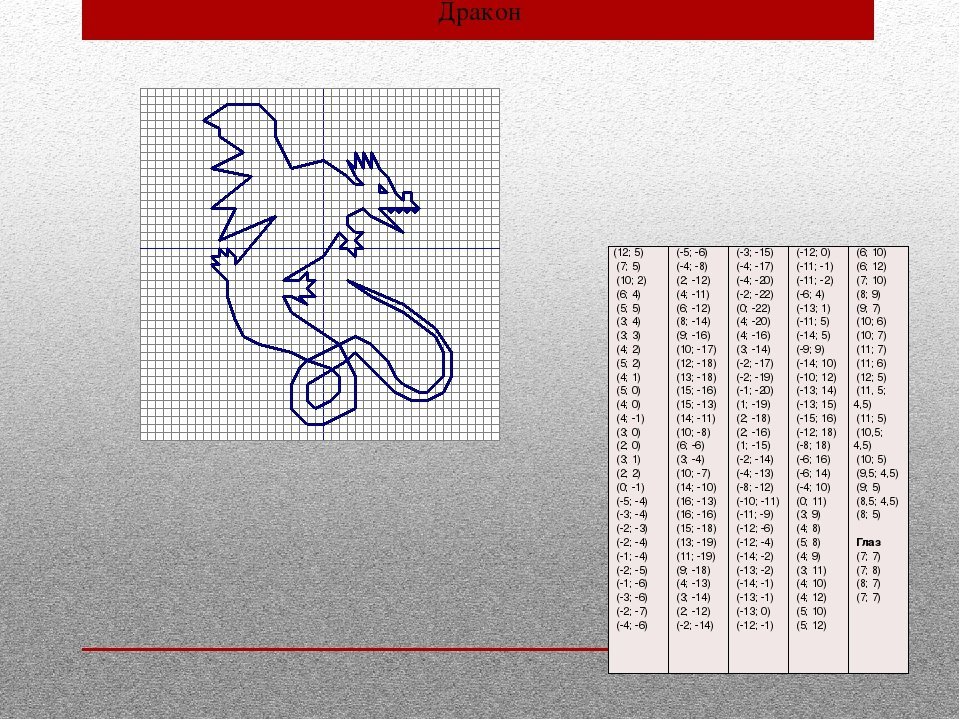Click the dragon's large wing at top left

tap(240, 150)
